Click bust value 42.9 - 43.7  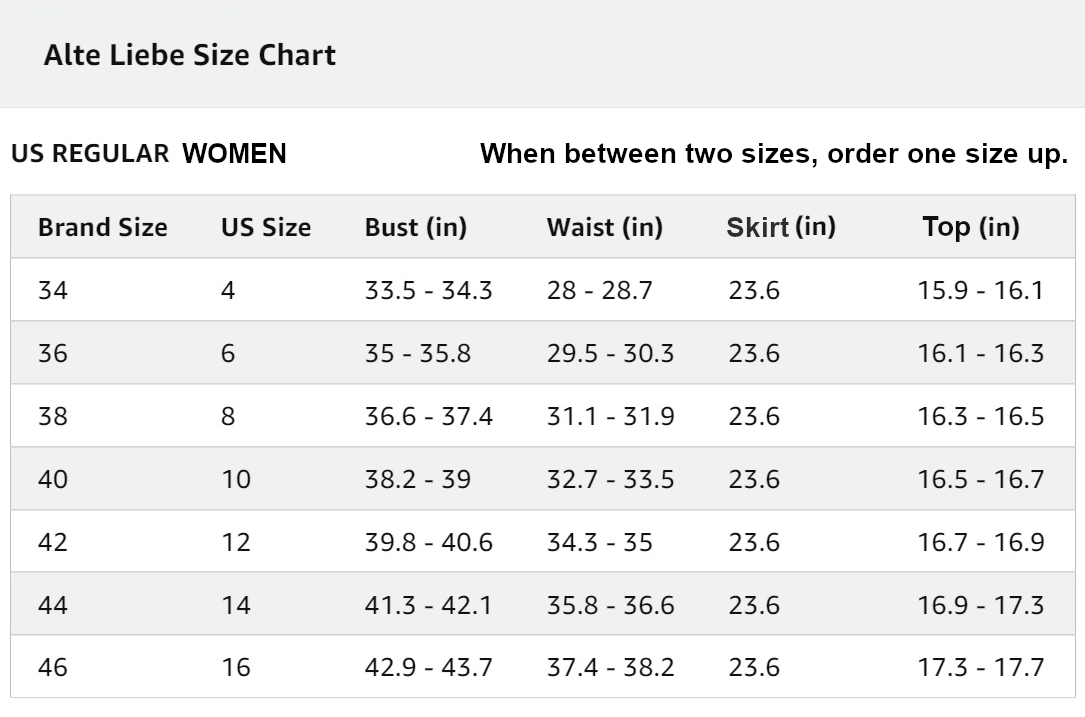(x=429, y=667)
